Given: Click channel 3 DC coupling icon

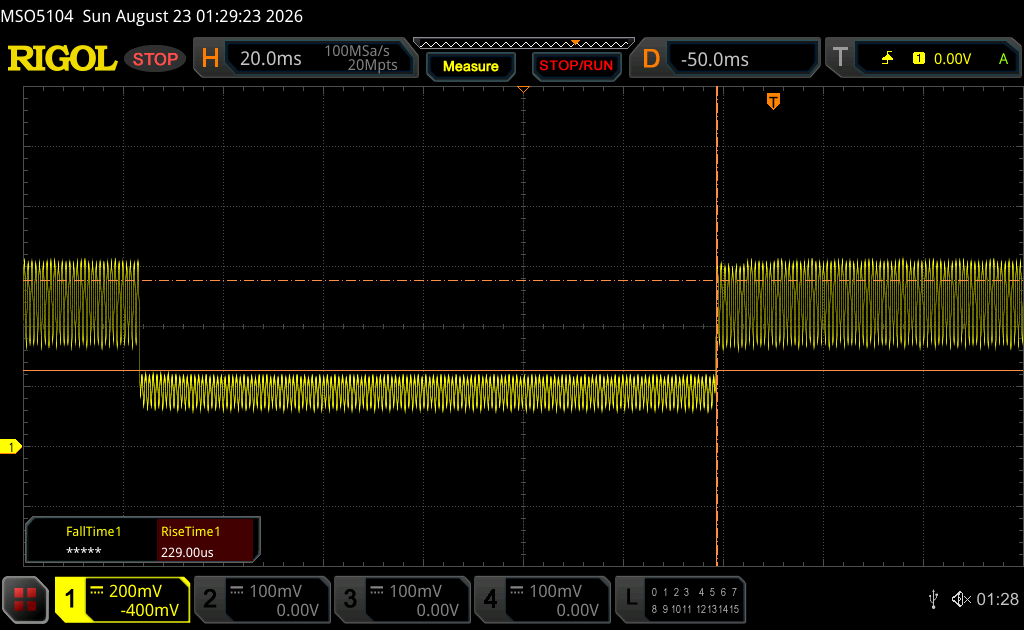Looking at the screenshot, I should click(x=377, y=591).
